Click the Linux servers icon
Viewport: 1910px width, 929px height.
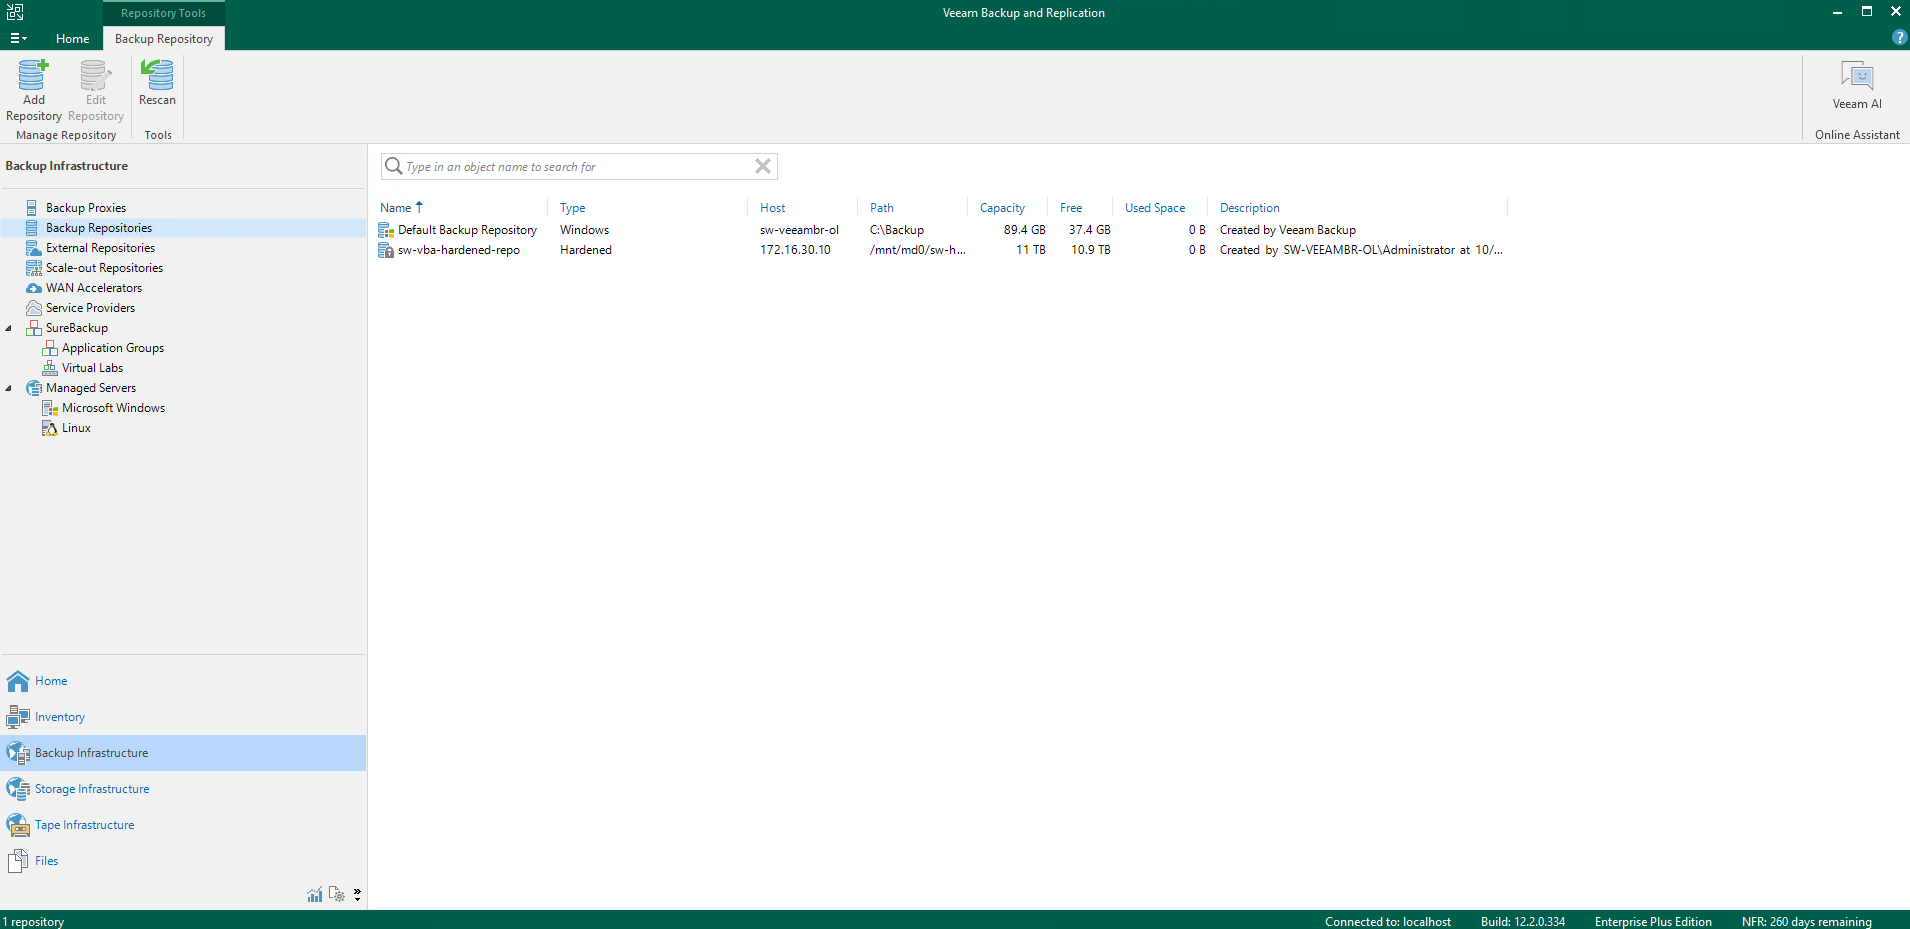click(50, 428)
